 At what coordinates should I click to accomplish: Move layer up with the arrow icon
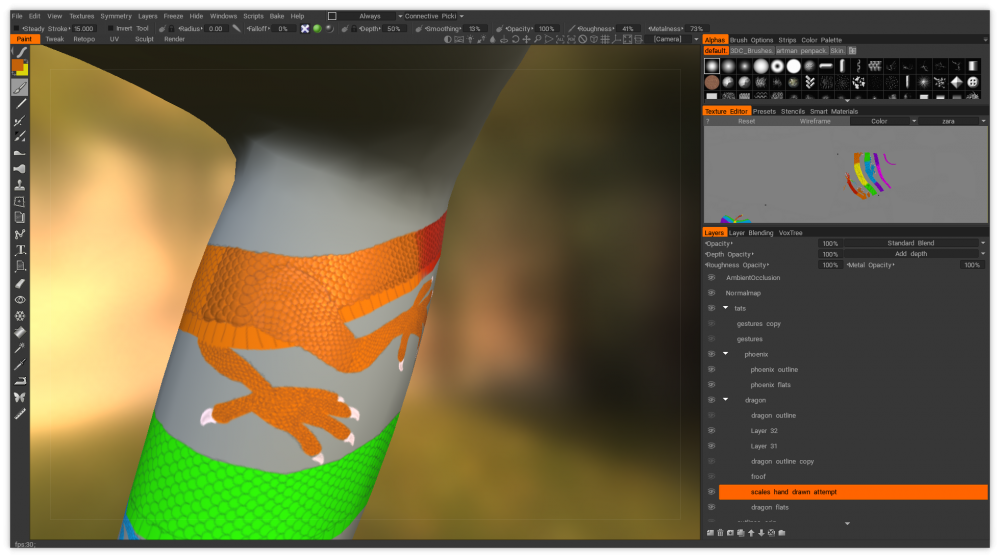click(751, 533)
